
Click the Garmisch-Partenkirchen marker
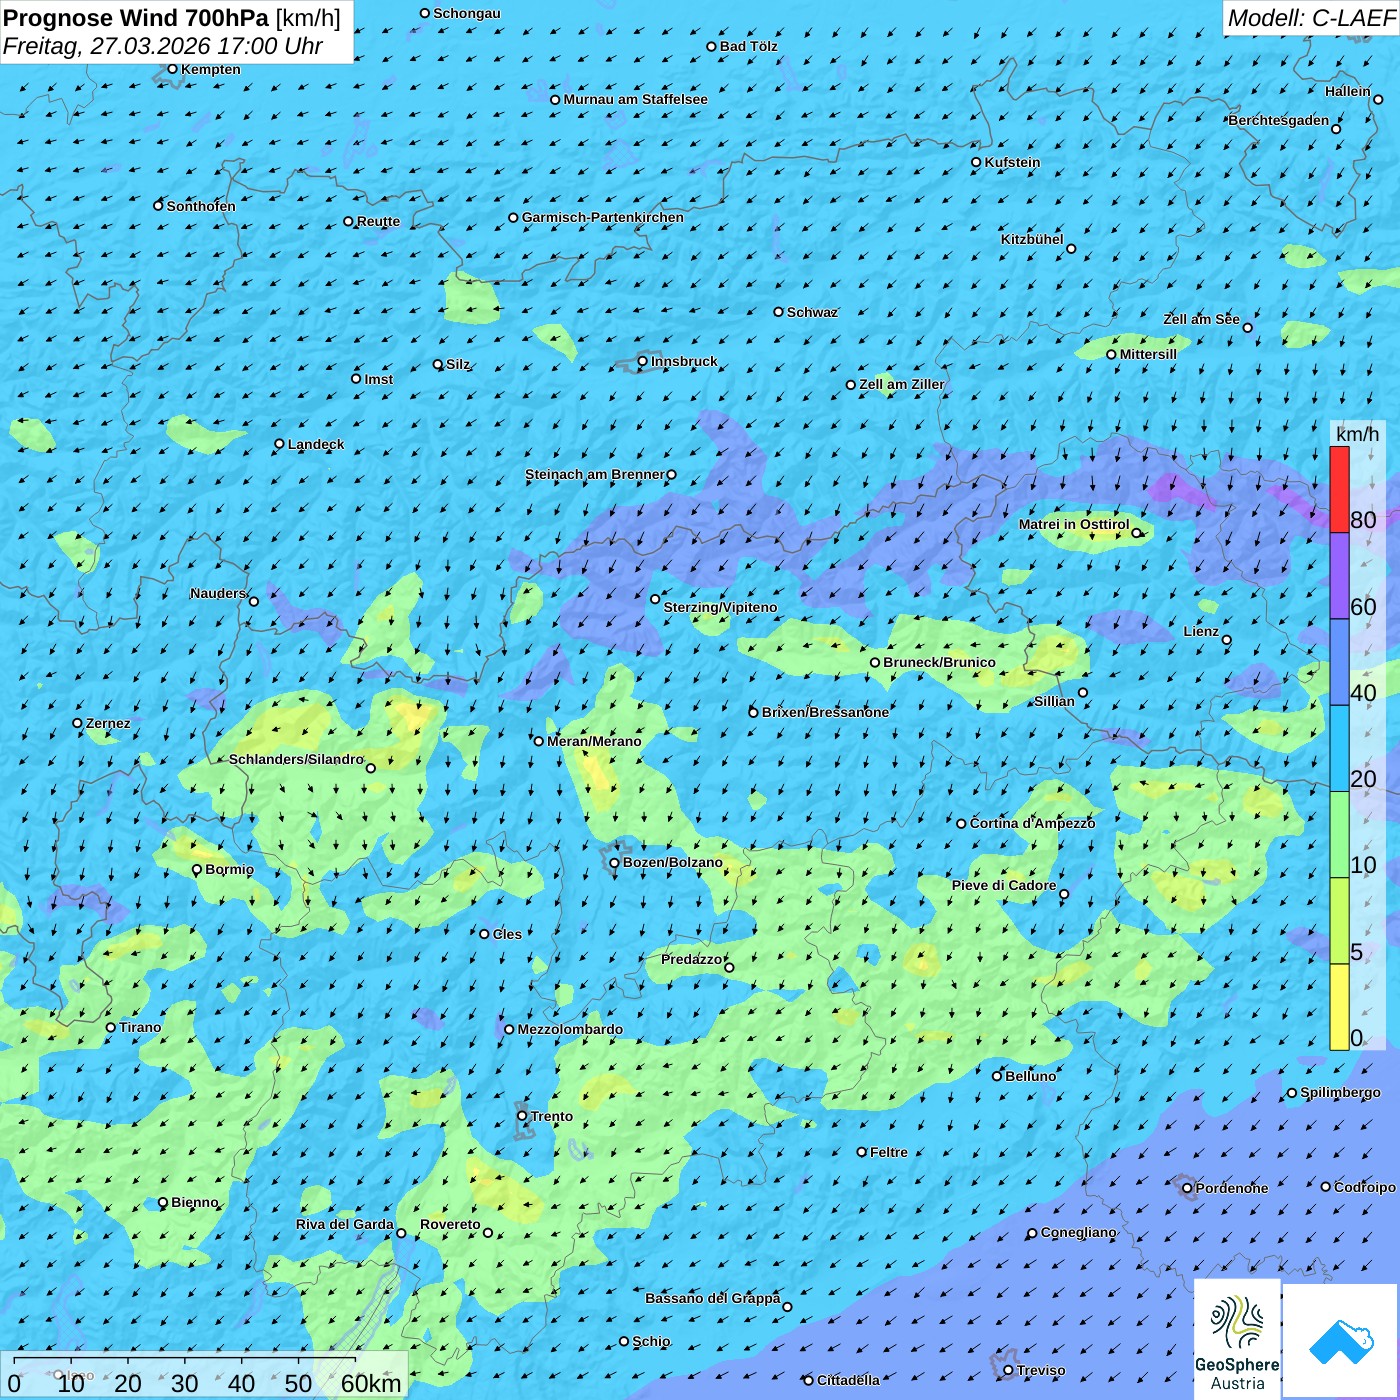click(x=514, y=217)
